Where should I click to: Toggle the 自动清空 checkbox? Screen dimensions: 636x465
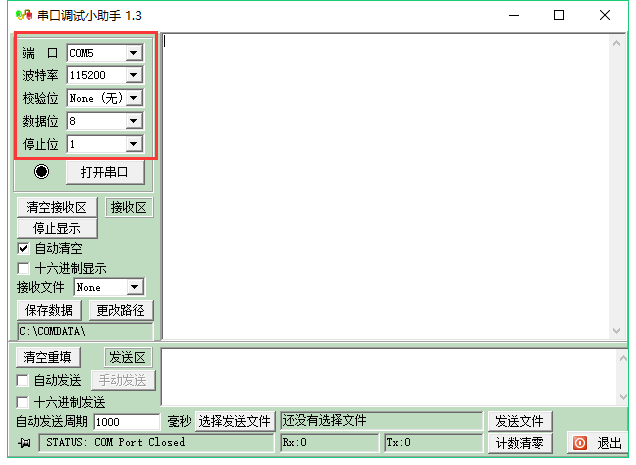(x=23, y=248)
